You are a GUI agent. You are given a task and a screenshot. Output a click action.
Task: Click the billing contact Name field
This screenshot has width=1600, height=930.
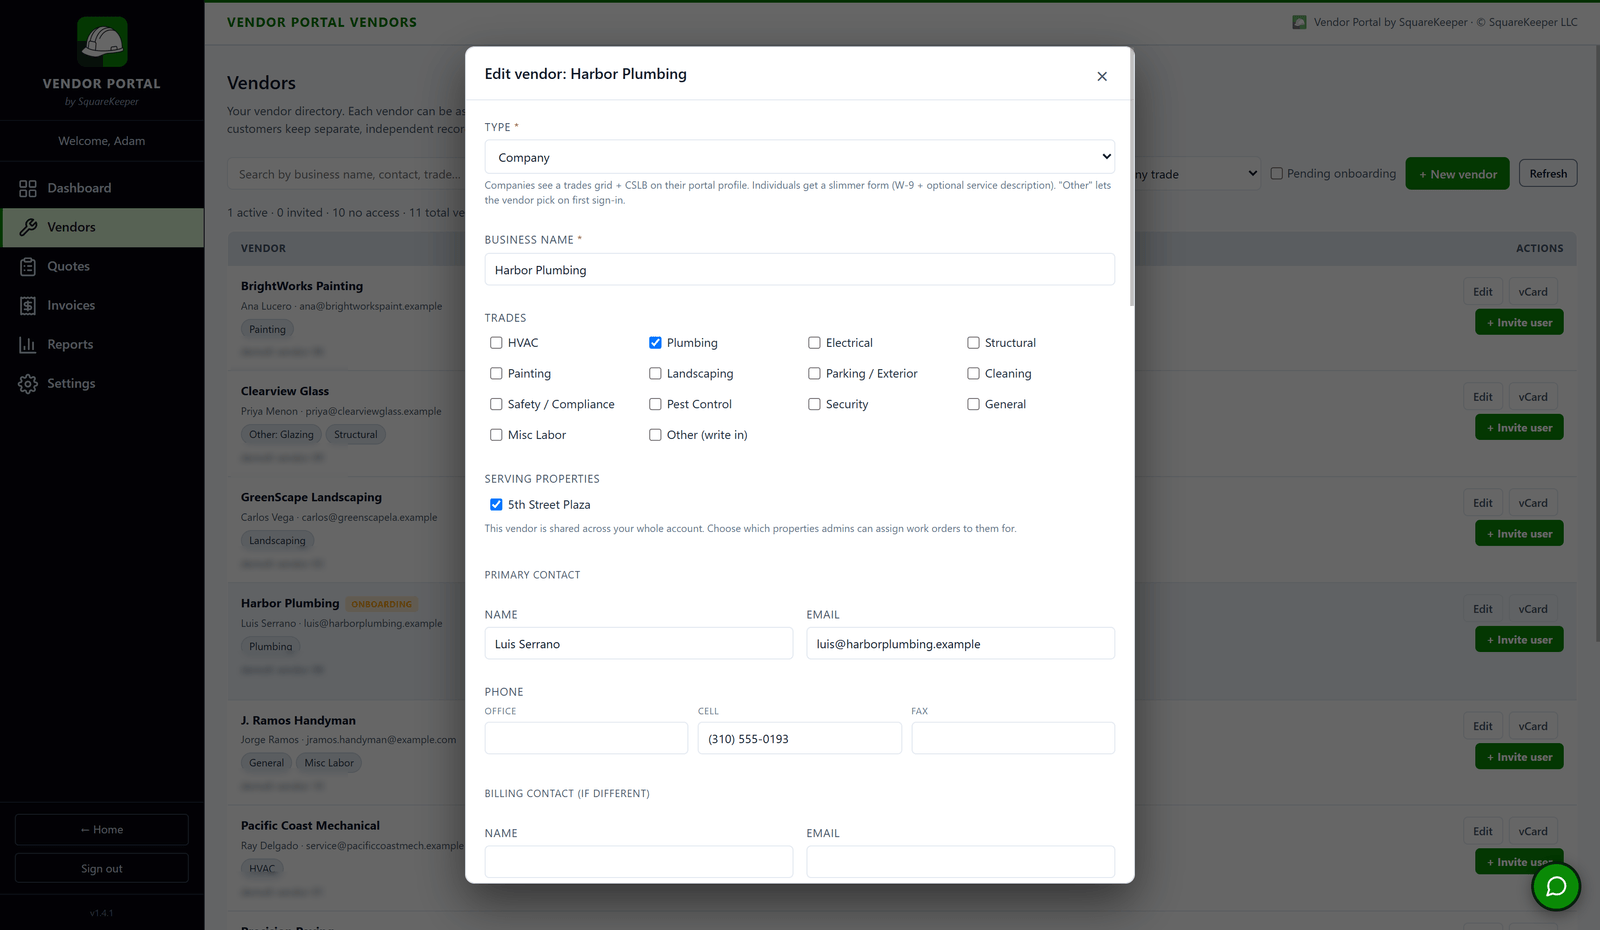(639, 862)
